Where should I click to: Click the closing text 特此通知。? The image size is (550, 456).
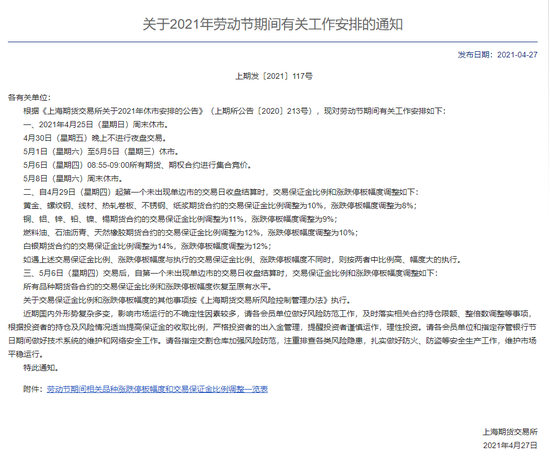(x=41, y=368)
